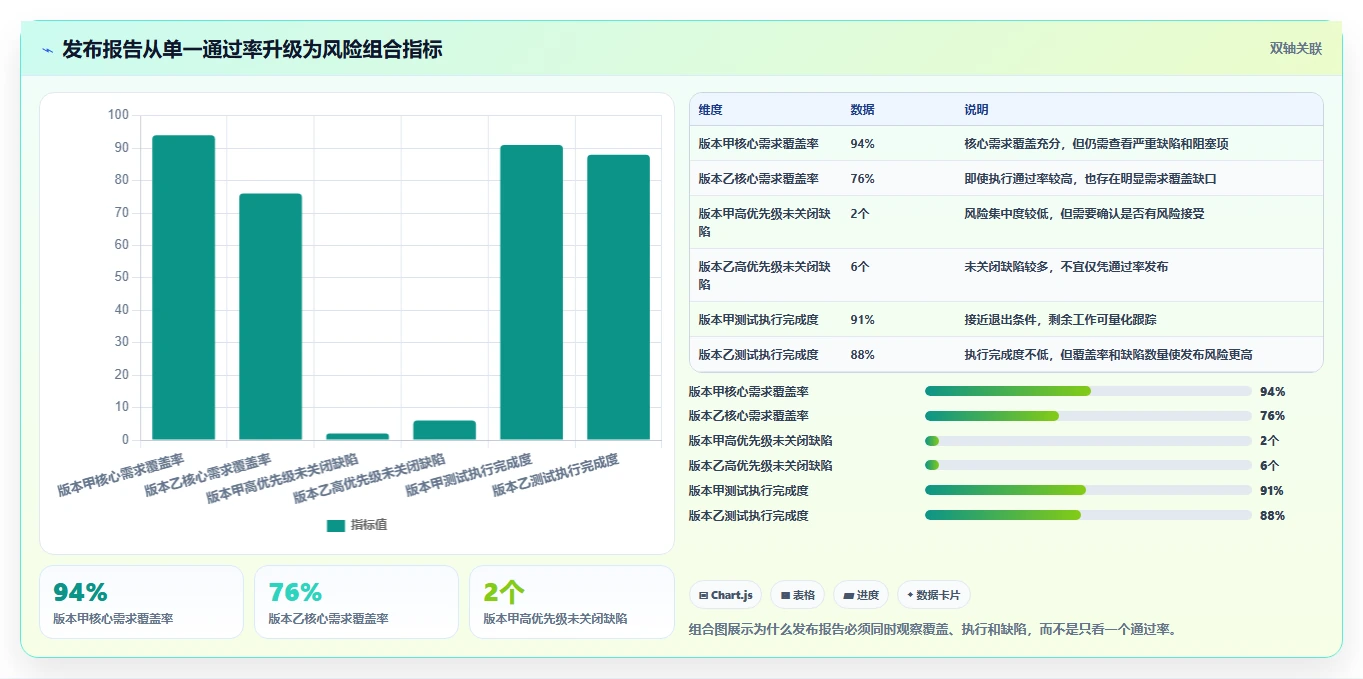Click the icon inside the 表格 tag

pos(785,595)
